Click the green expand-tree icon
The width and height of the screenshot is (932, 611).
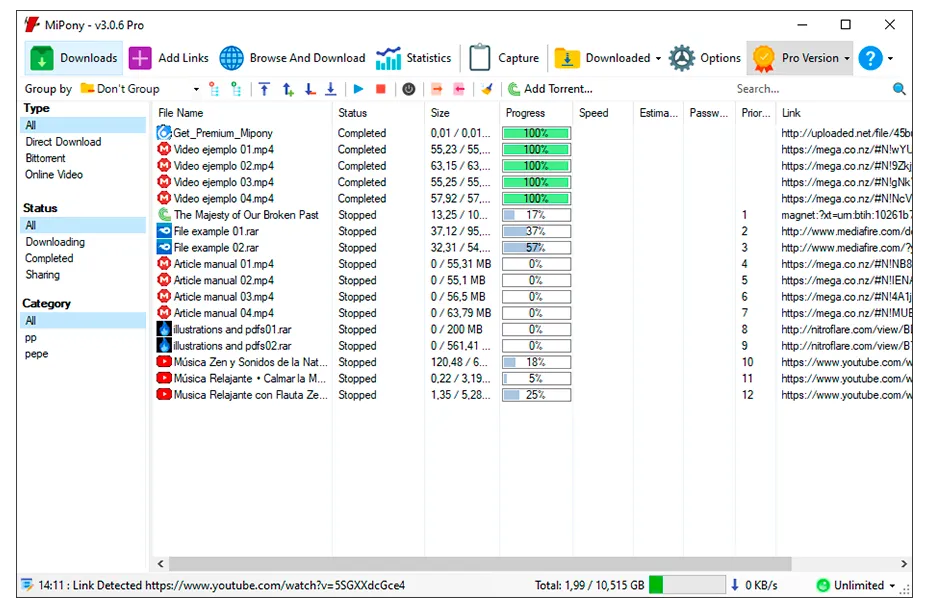click(x=236, y=89)
